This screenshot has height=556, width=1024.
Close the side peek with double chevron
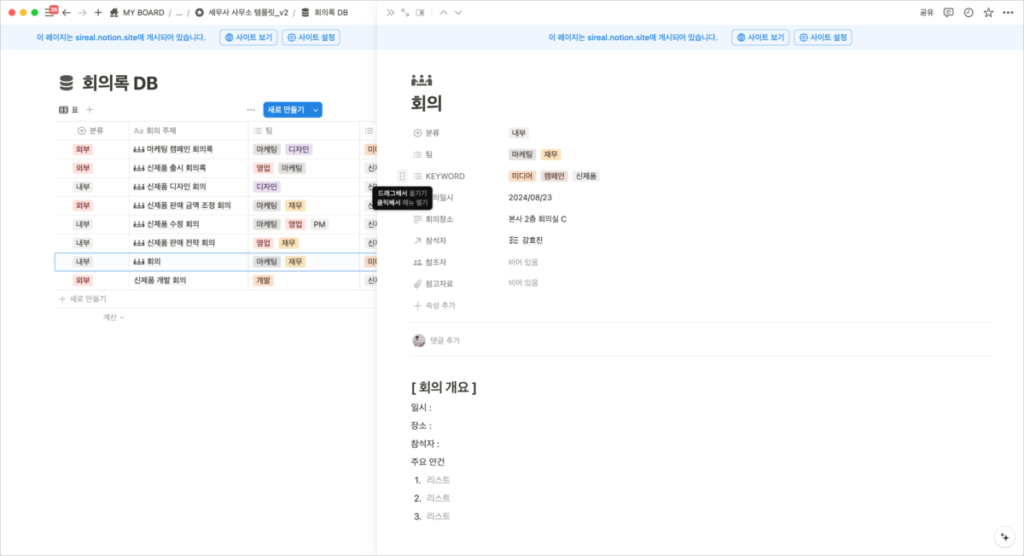click(x=390, y=12)
